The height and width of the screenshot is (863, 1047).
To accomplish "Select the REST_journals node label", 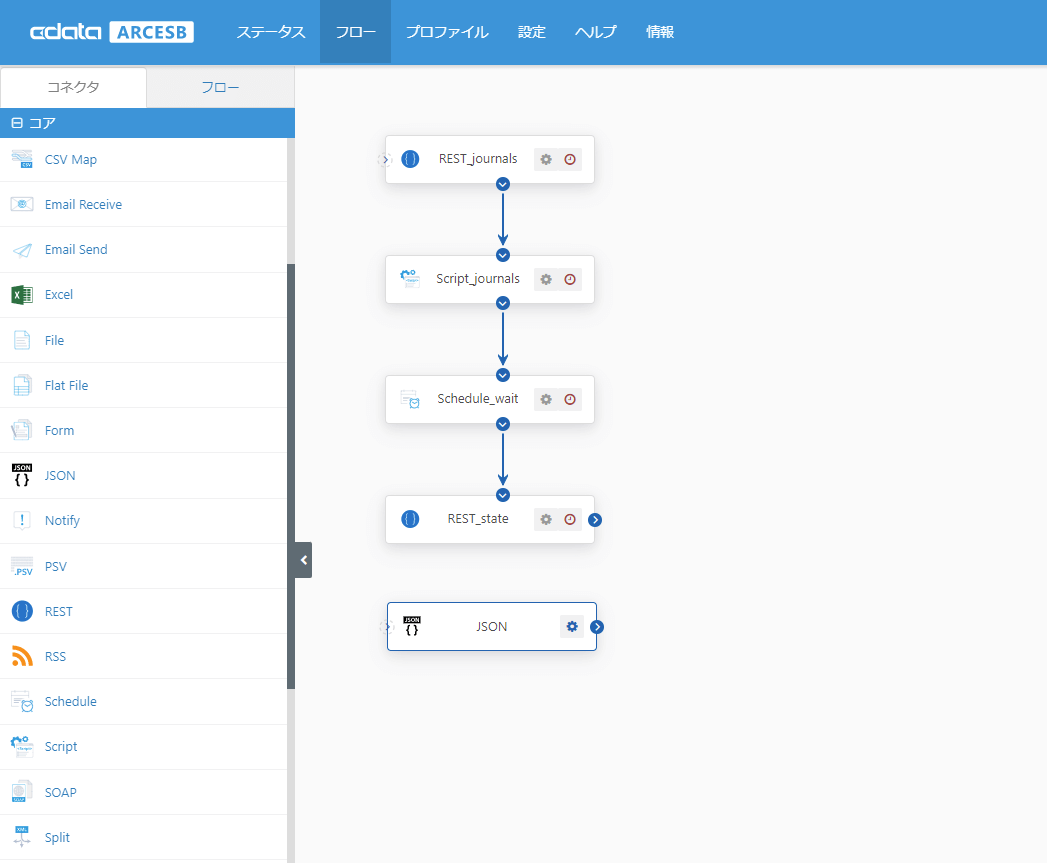I will 477,159.
